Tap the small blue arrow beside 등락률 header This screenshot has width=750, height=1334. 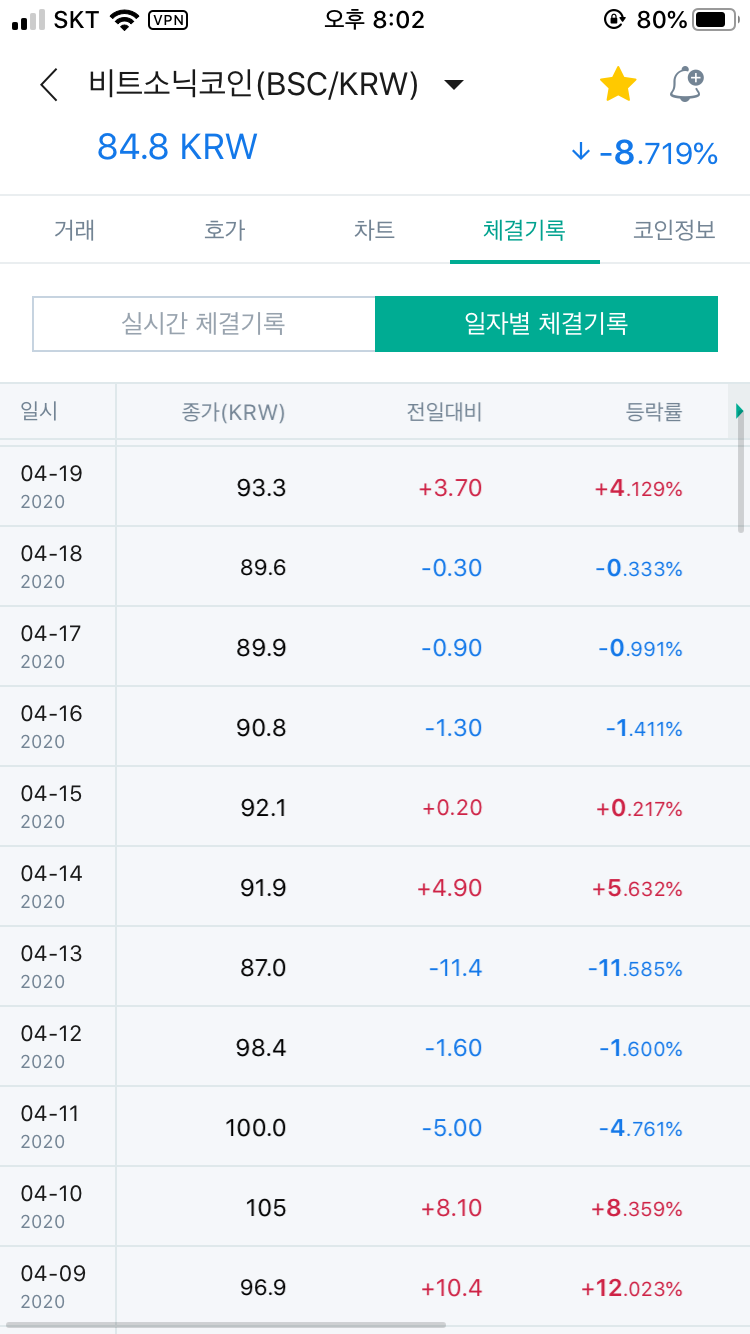[x=739, y=410]
